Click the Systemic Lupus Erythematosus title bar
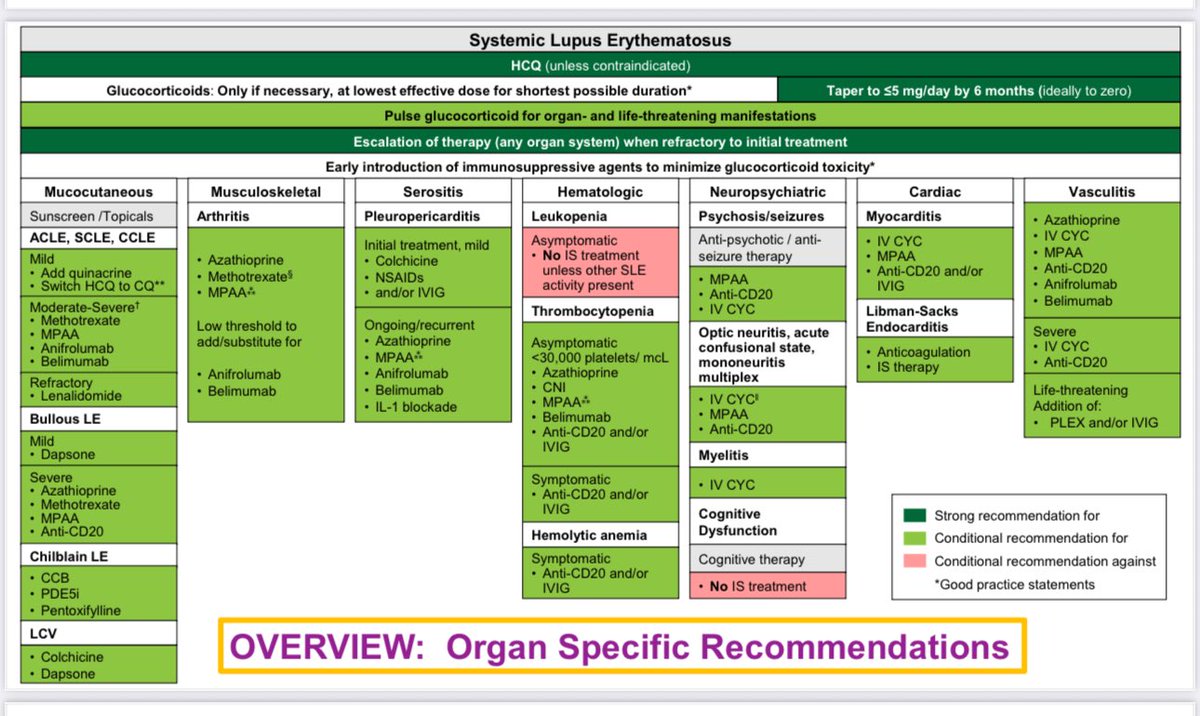 point(600,40)
